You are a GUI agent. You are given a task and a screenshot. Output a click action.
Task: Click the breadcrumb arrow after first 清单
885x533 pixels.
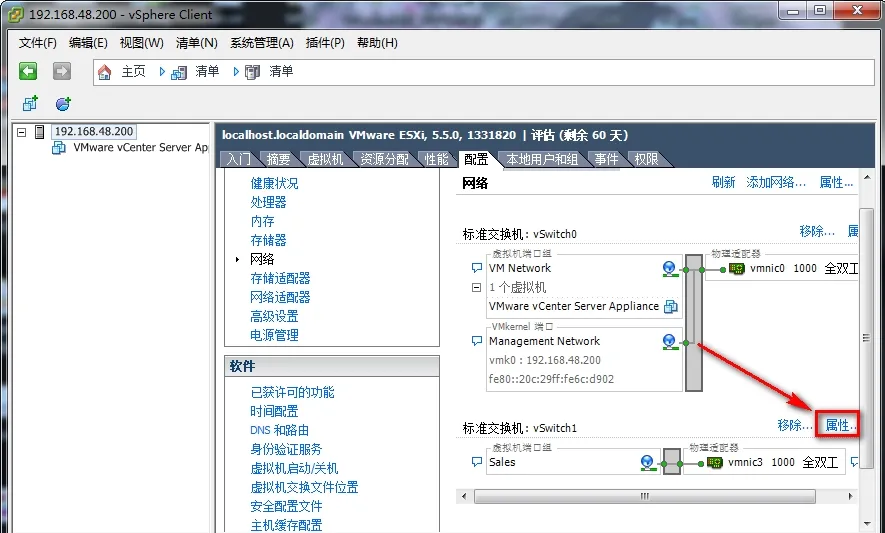pos(236,72)
